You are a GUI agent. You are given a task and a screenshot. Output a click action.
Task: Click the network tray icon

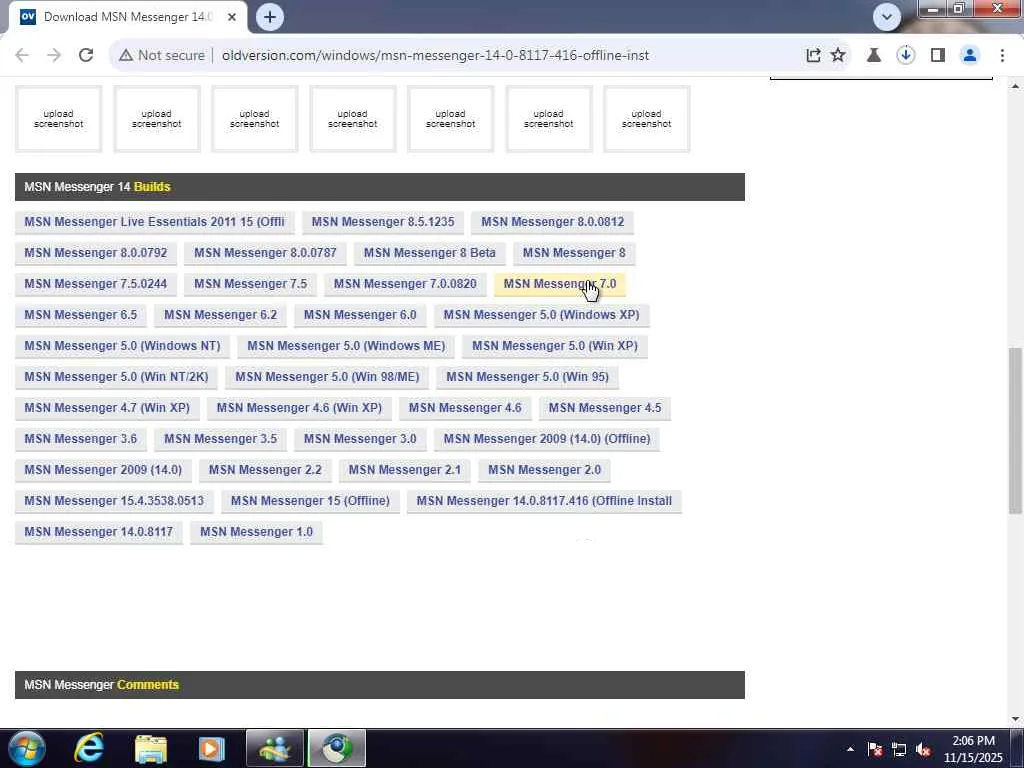pyautogui.click(x=899, y=749)
